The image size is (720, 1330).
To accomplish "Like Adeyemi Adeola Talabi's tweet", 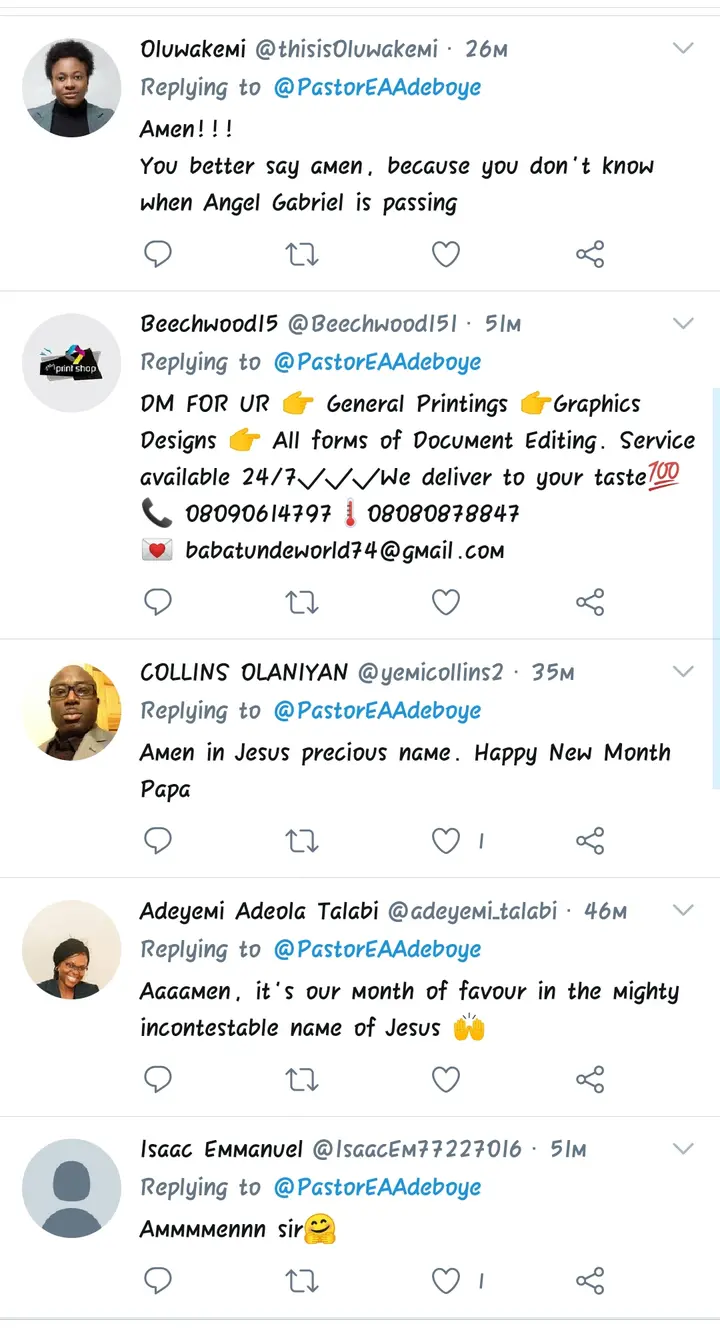I will click(446, 1080).
